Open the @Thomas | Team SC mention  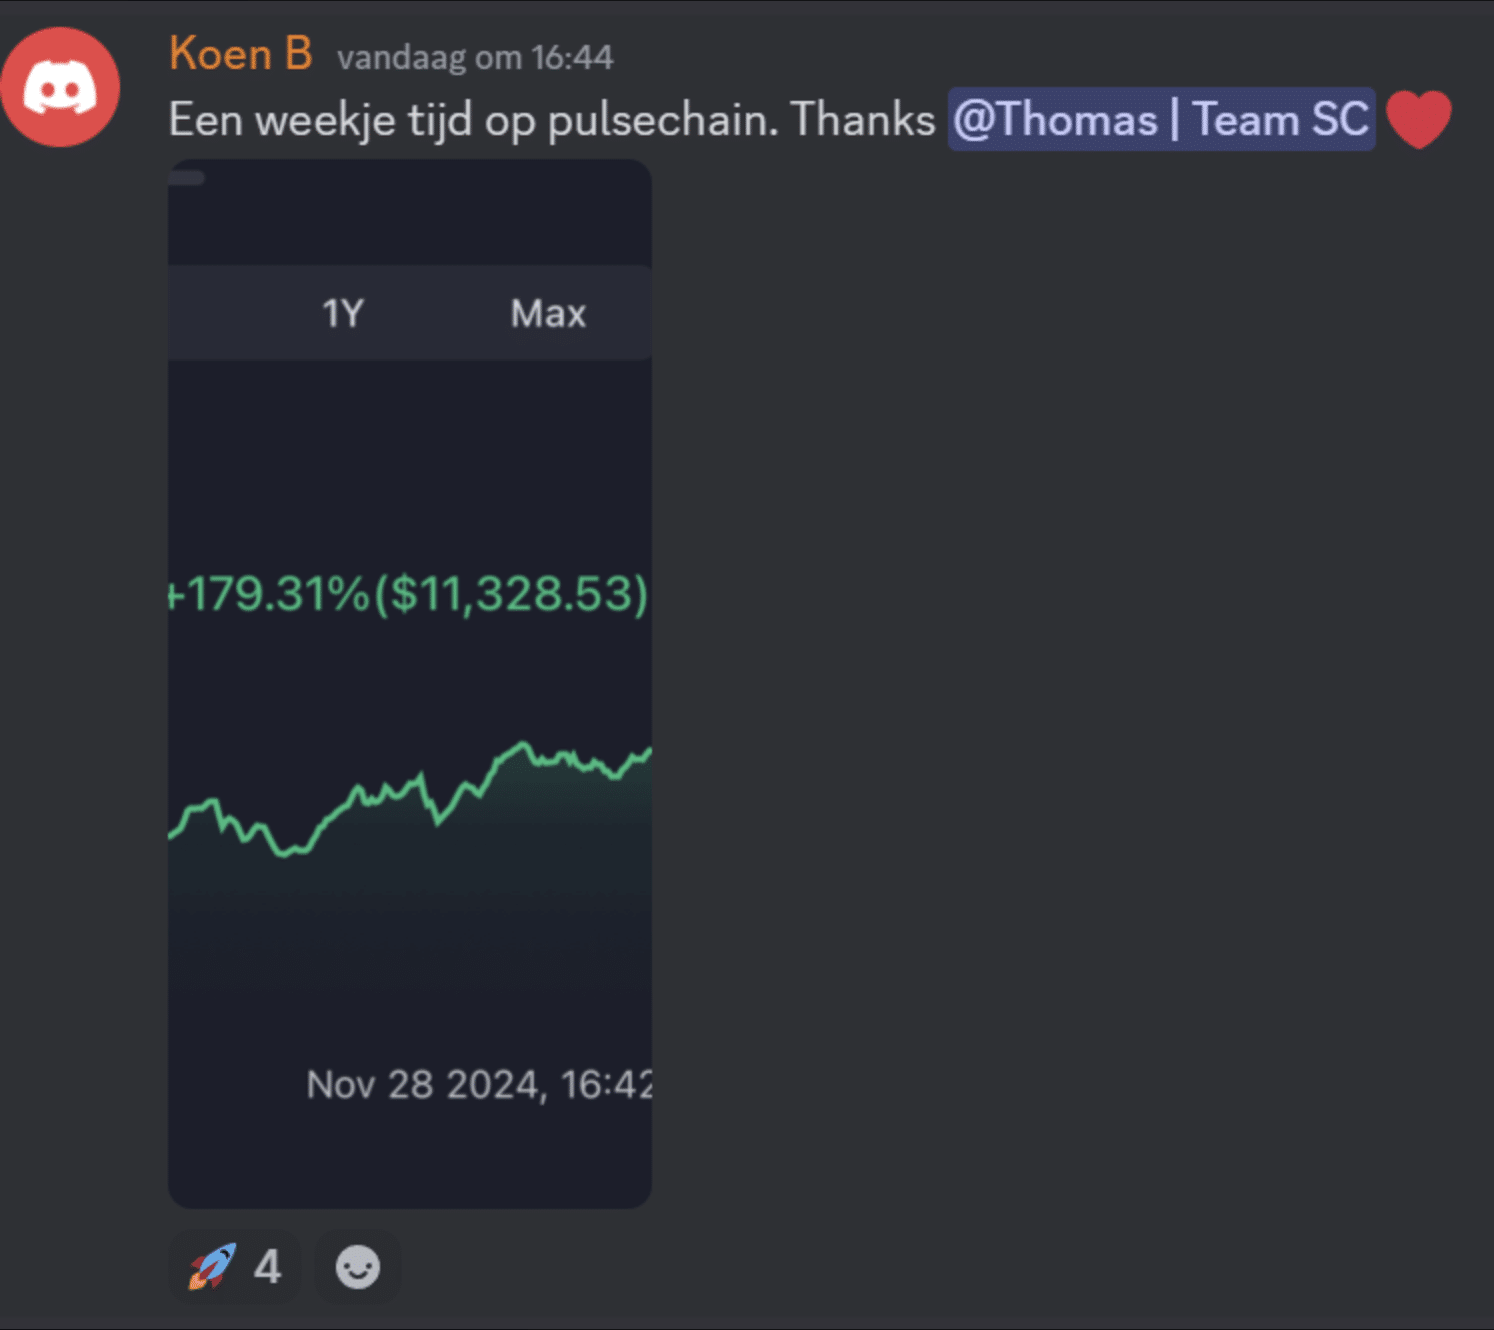point(1161,120)
